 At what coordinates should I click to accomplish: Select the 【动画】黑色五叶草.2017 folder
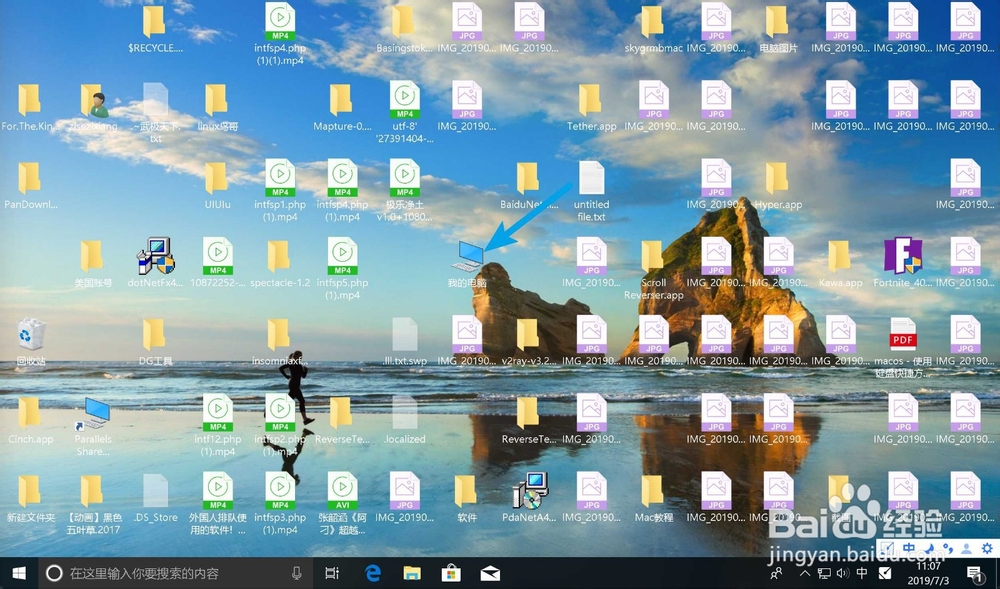93,504
